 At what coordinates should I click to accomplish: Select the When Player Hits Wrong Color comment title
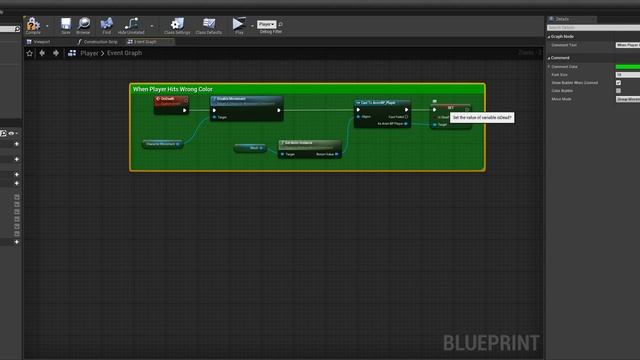[173, 89]
